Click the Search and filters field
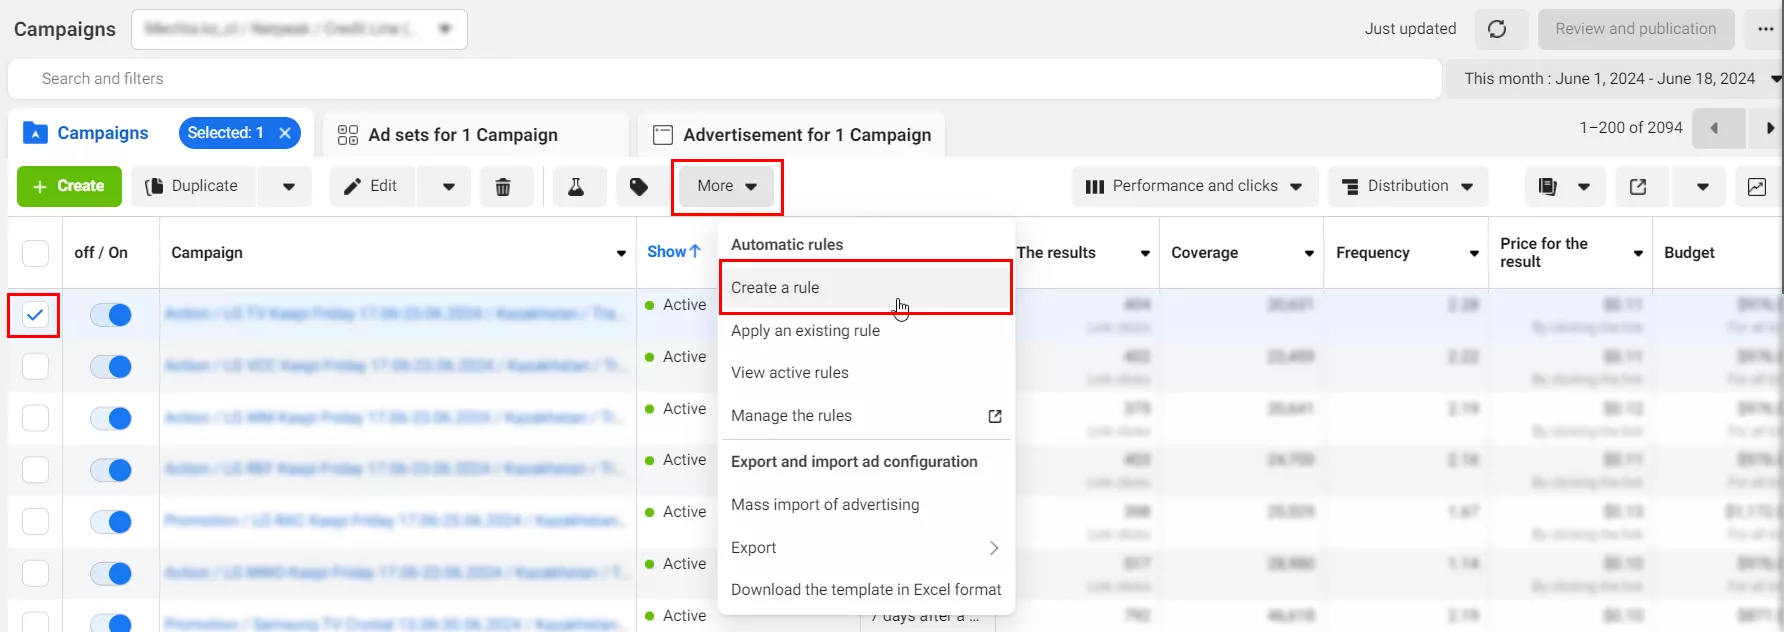This screenshot has height=632, width=1784. 724,78
